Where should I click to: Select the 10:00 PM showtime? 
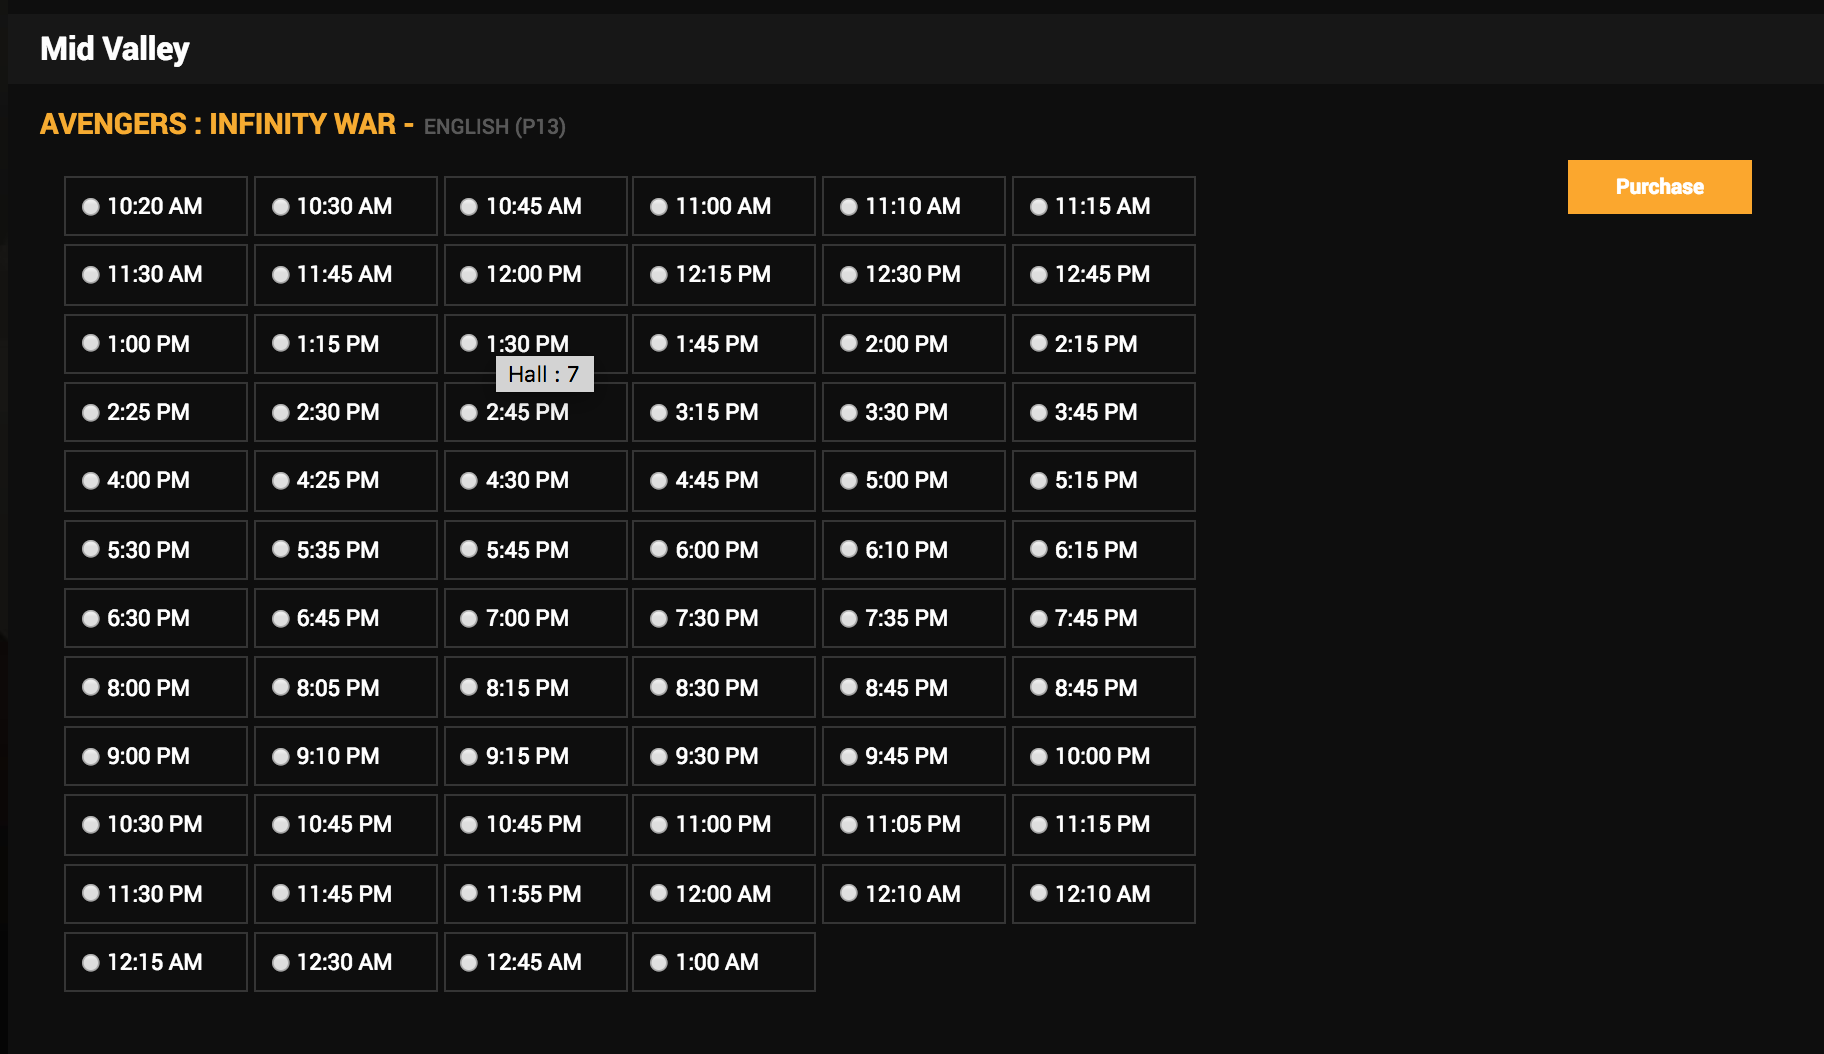coord(1039,757)
